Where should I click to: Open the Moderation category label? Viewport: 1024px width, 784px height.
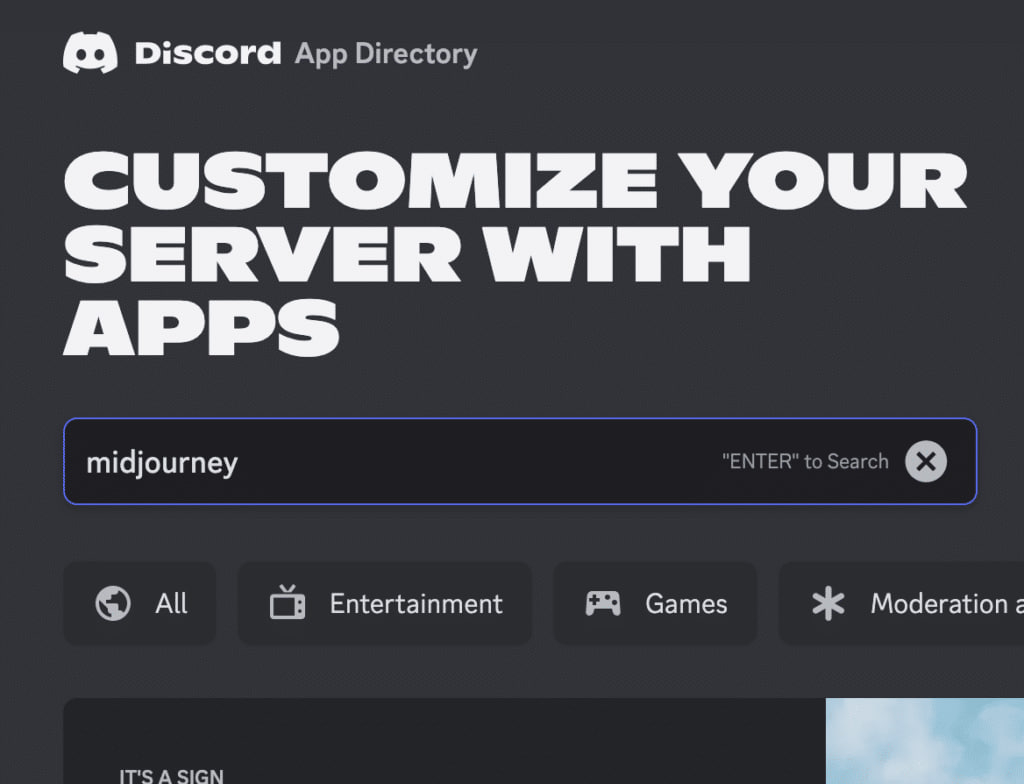(940, 604)
